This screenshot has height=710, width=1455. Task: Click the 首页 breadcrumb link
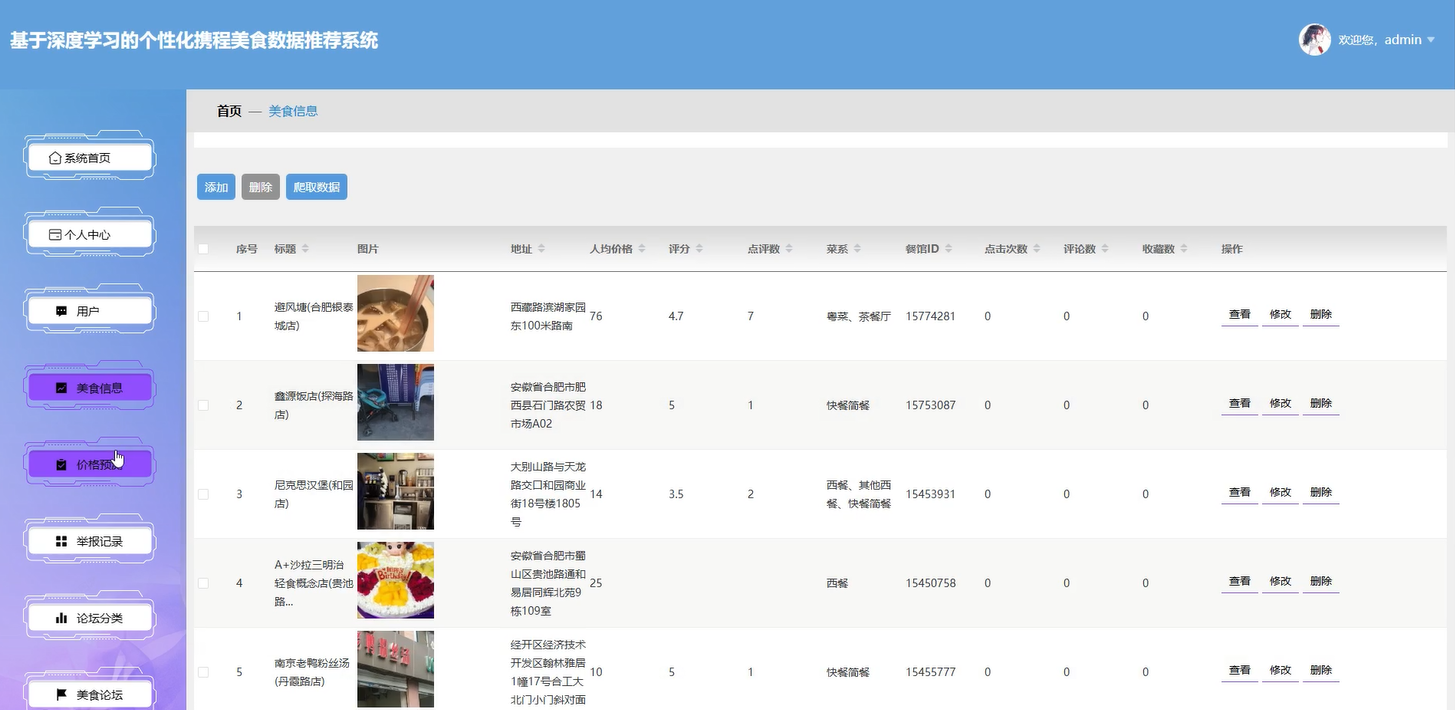229,111
